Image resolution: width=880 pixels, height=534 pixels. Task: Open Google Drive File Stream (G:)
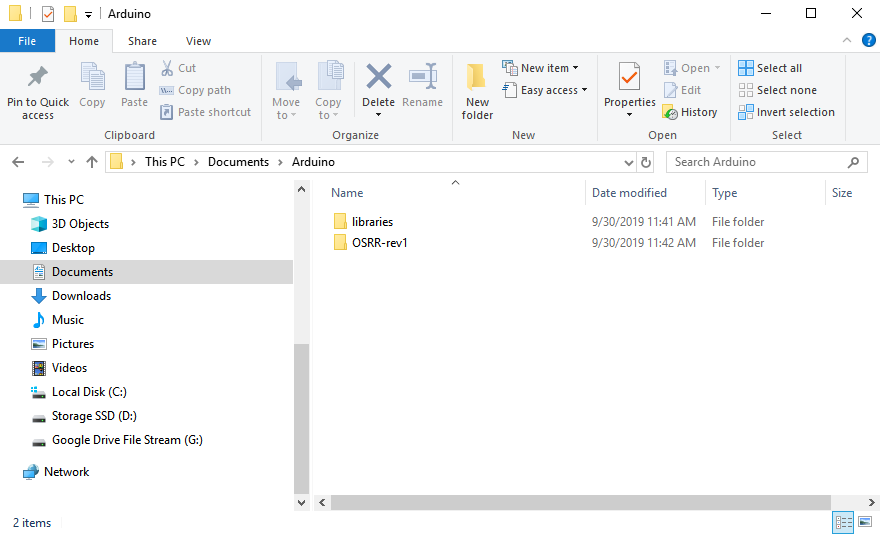[x=117, y=440]
